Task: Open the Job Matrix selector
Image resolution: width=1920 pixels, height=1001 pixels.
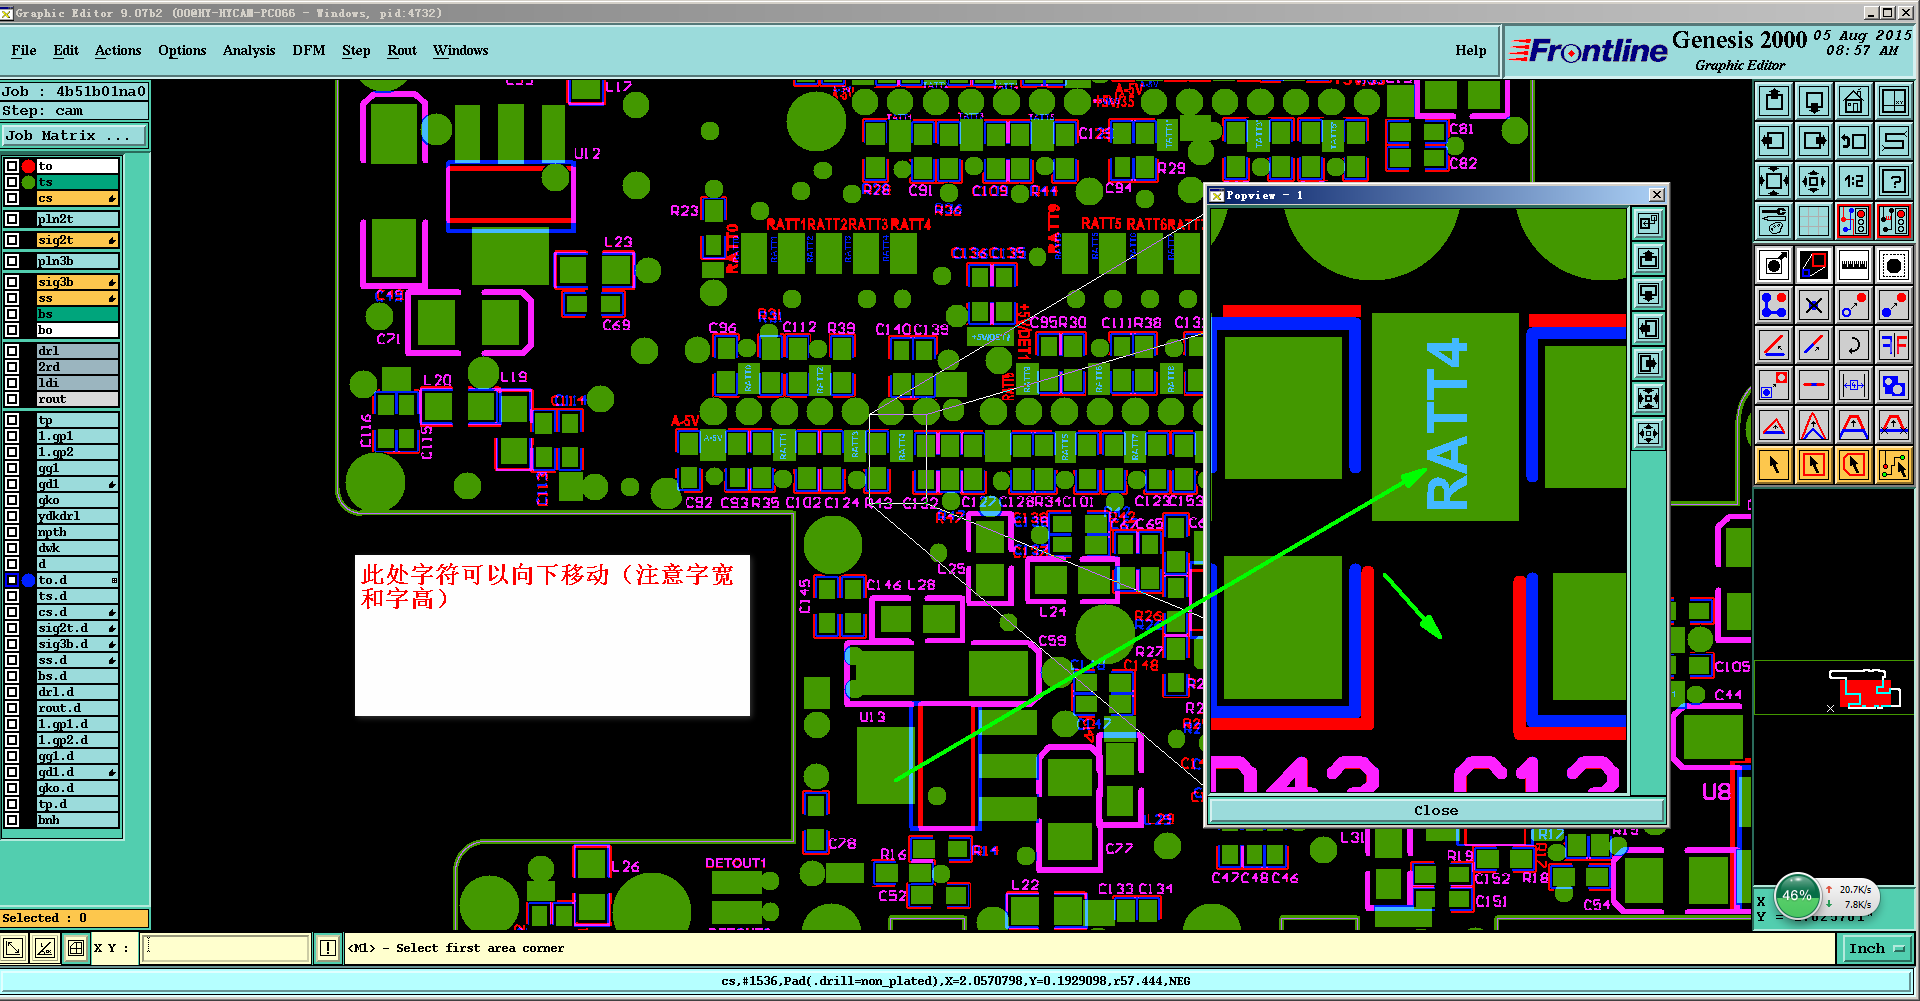Action: pyautogui.click(x=74, y=136)
